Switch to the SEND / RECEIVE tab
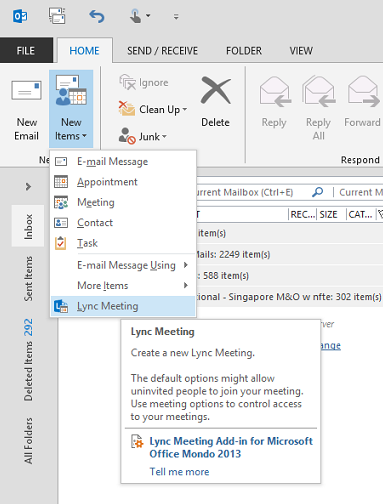The width and height of the screenshot is (383, 504). coord(162,51)
